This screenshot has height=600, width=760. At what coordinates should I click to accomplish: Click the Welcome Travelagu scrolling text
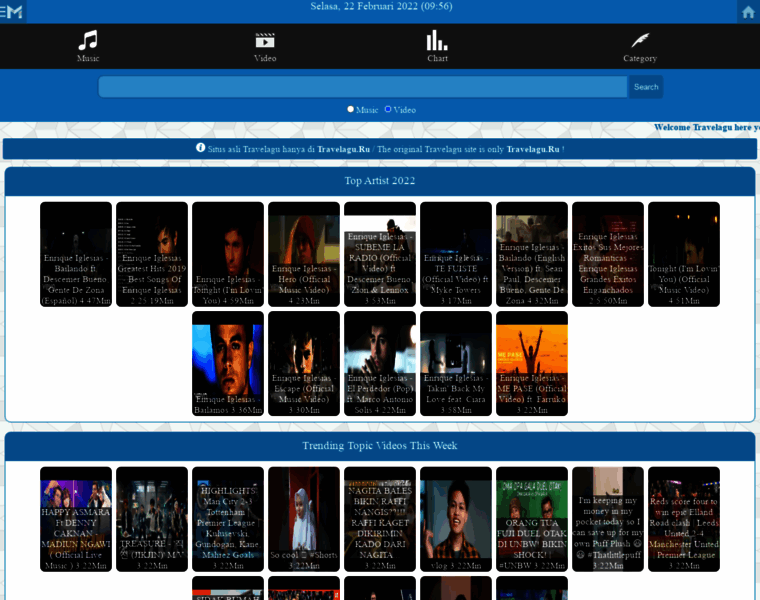[x=707, y=127]
